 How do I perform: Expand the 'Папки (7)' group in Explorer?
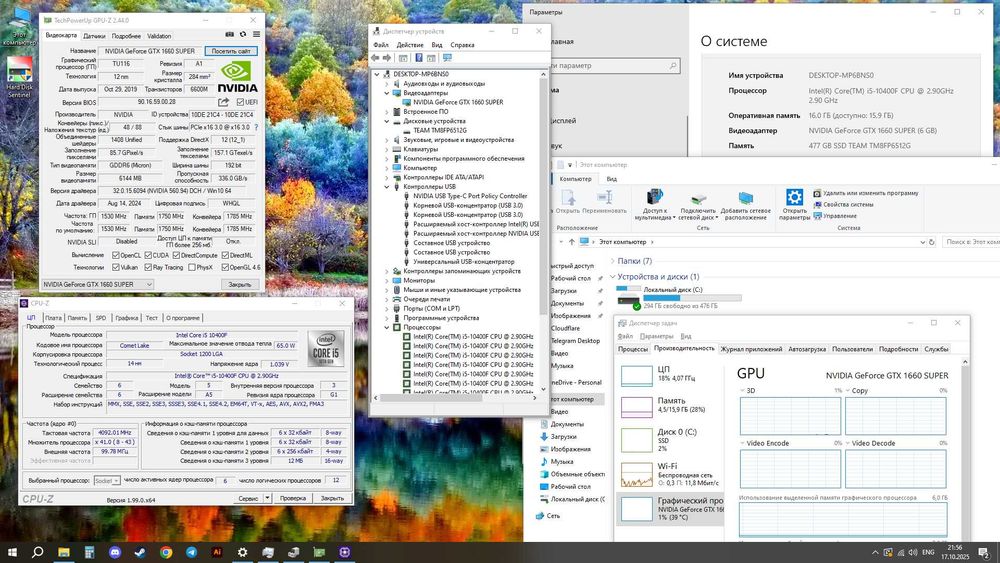click(x=612, y=261)
